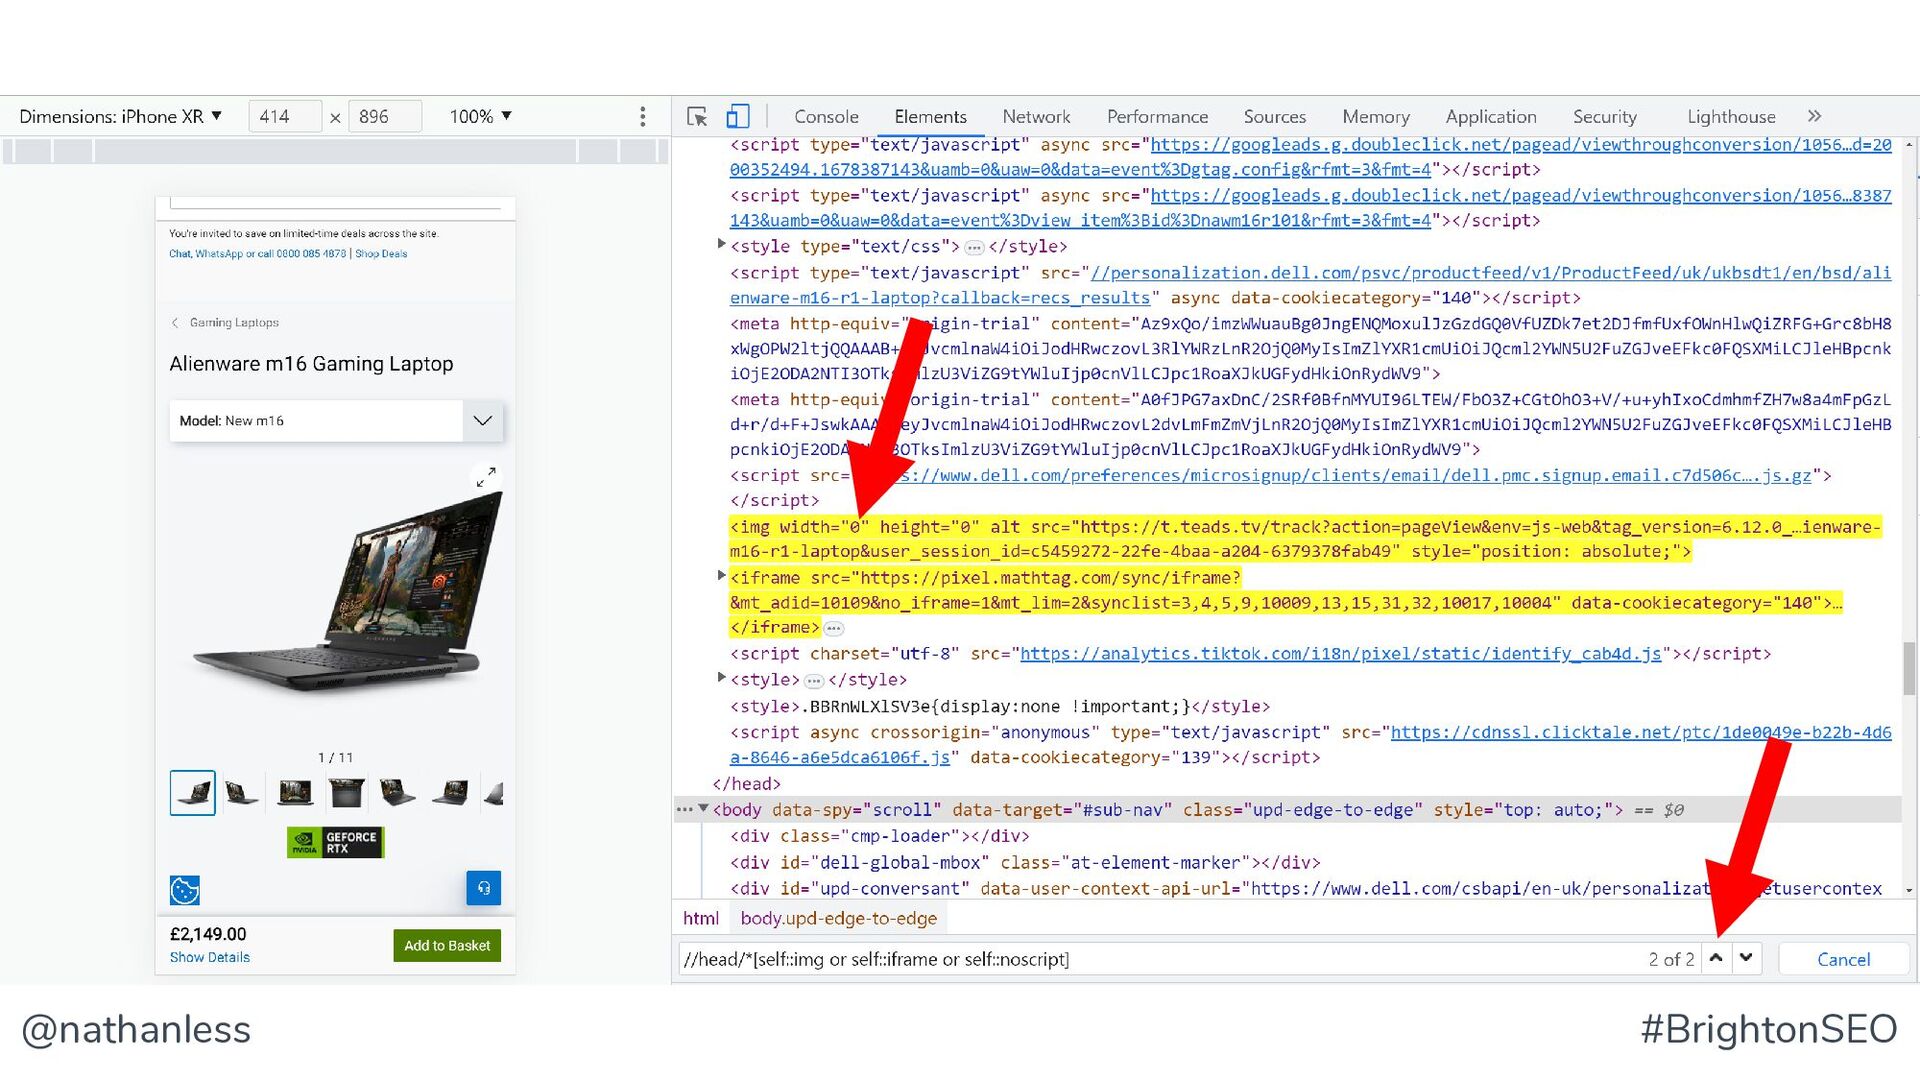Show price details link

tap(210, 957)
